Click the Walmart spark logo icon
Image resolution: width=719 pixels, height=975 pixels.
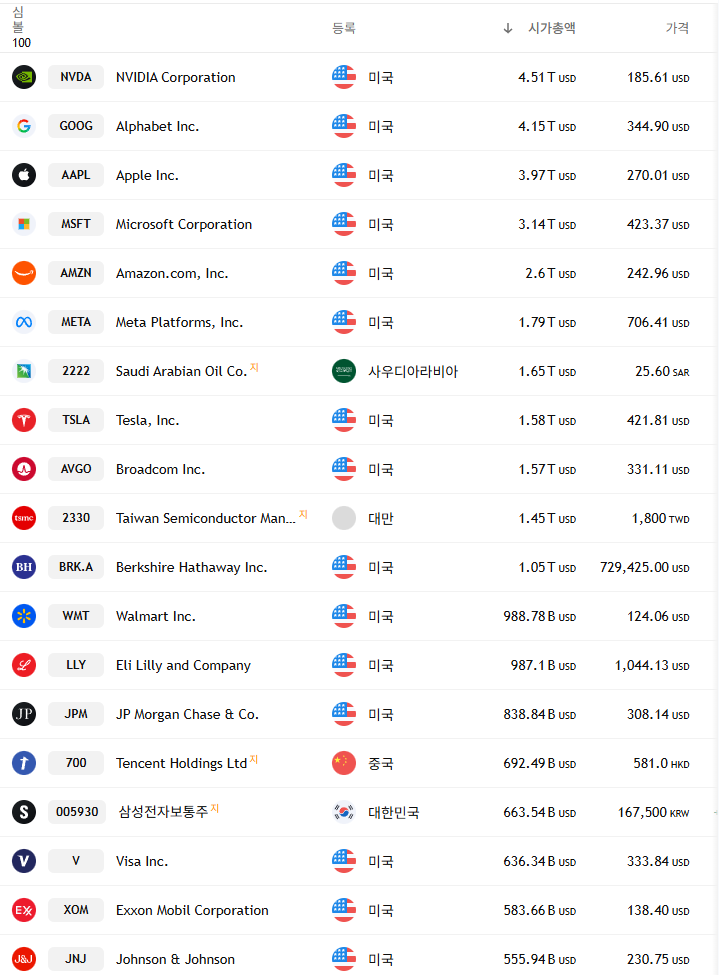coord(24,616)
